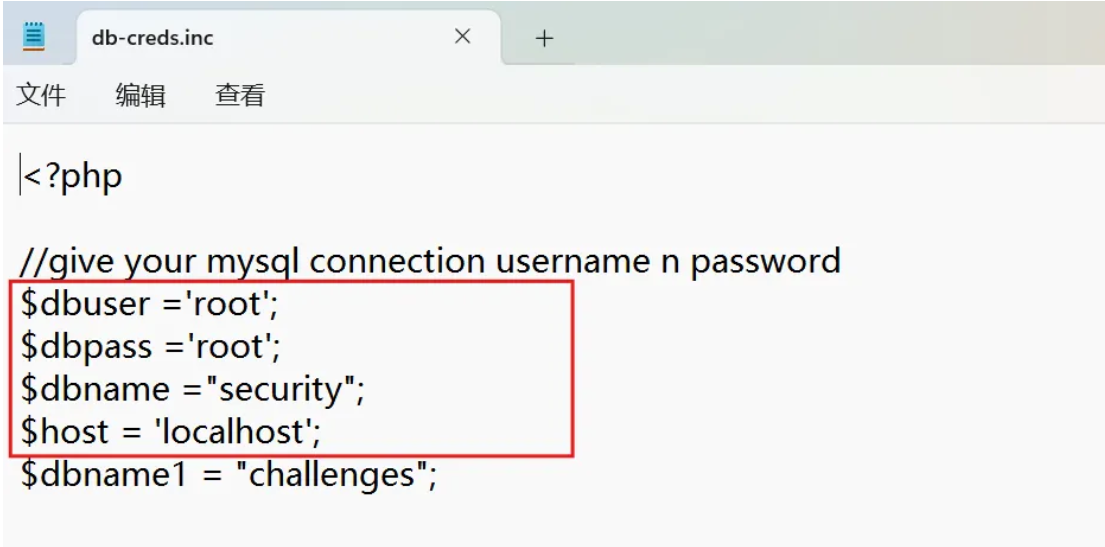The height and width of the screenshot is (547, 1105).
Task: Place cursor in the $host variable
Action: tap(65, 431)
